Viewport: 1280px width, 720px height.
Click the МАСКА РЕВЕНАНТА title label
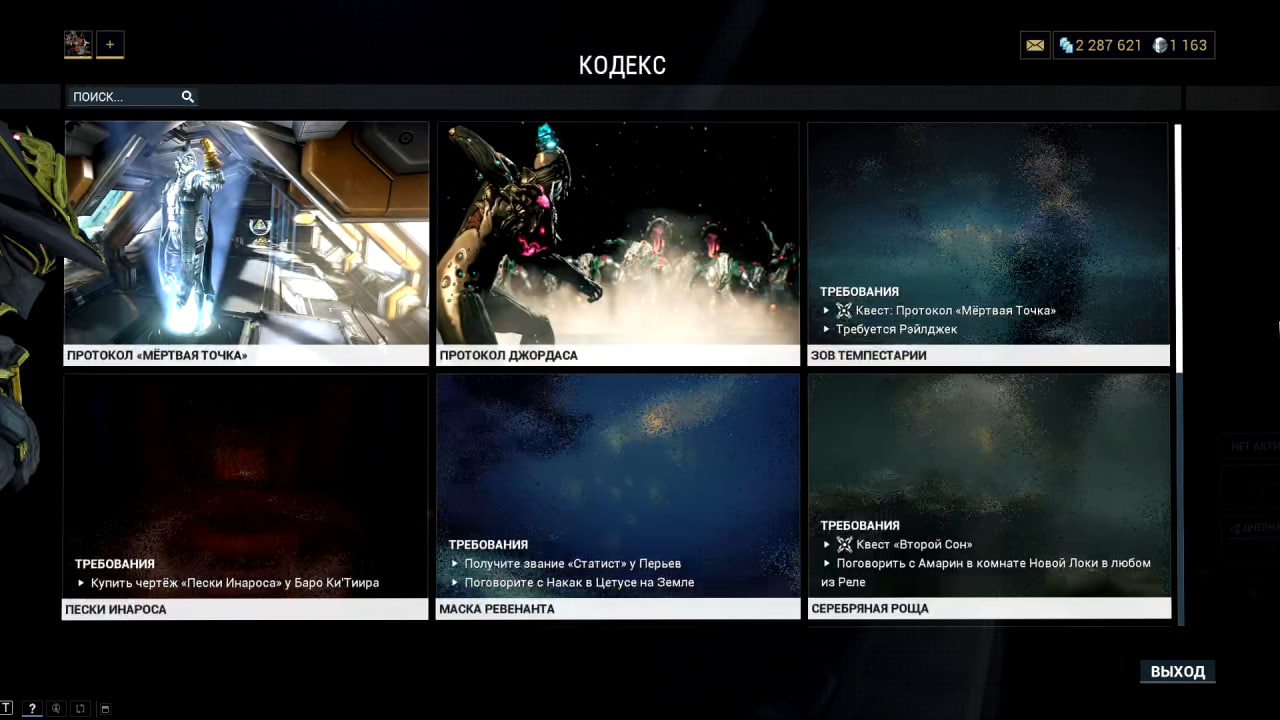click(497, 609)
